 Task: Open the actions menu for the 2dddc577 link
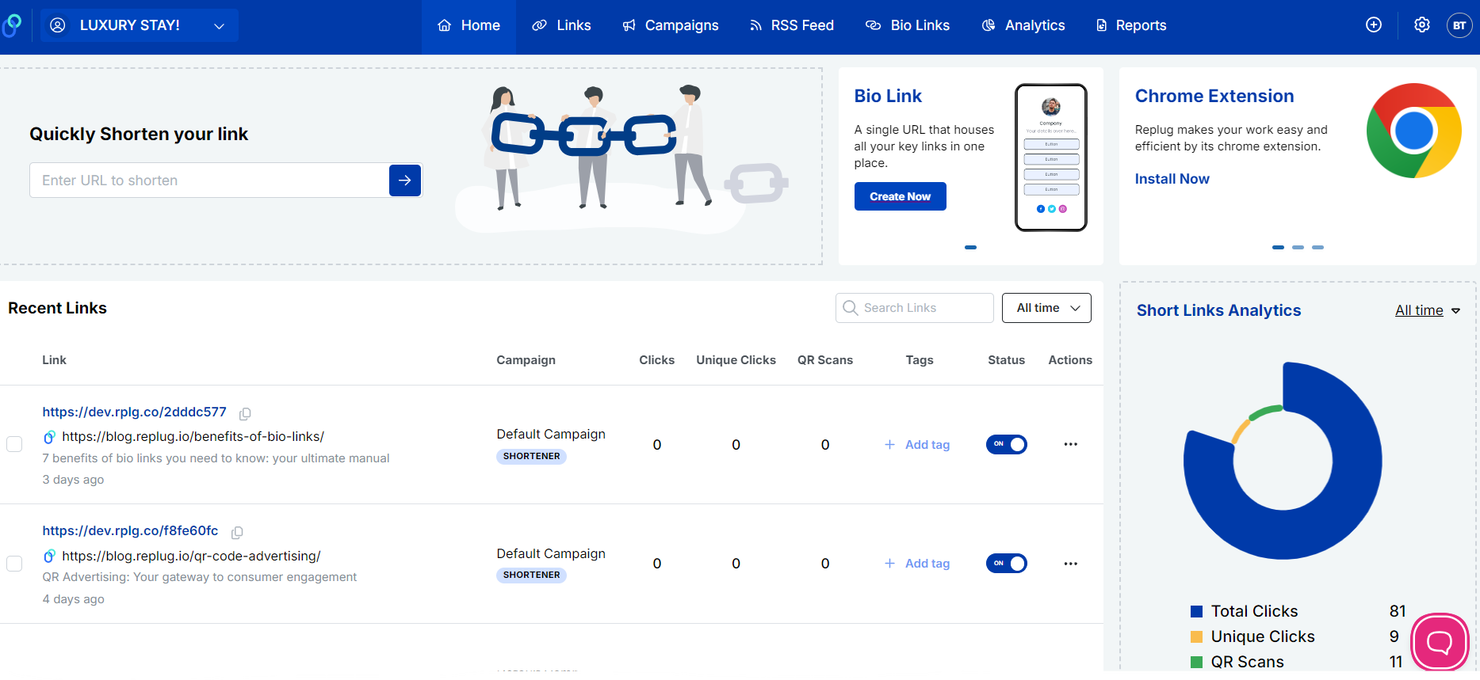point(1071,444)
